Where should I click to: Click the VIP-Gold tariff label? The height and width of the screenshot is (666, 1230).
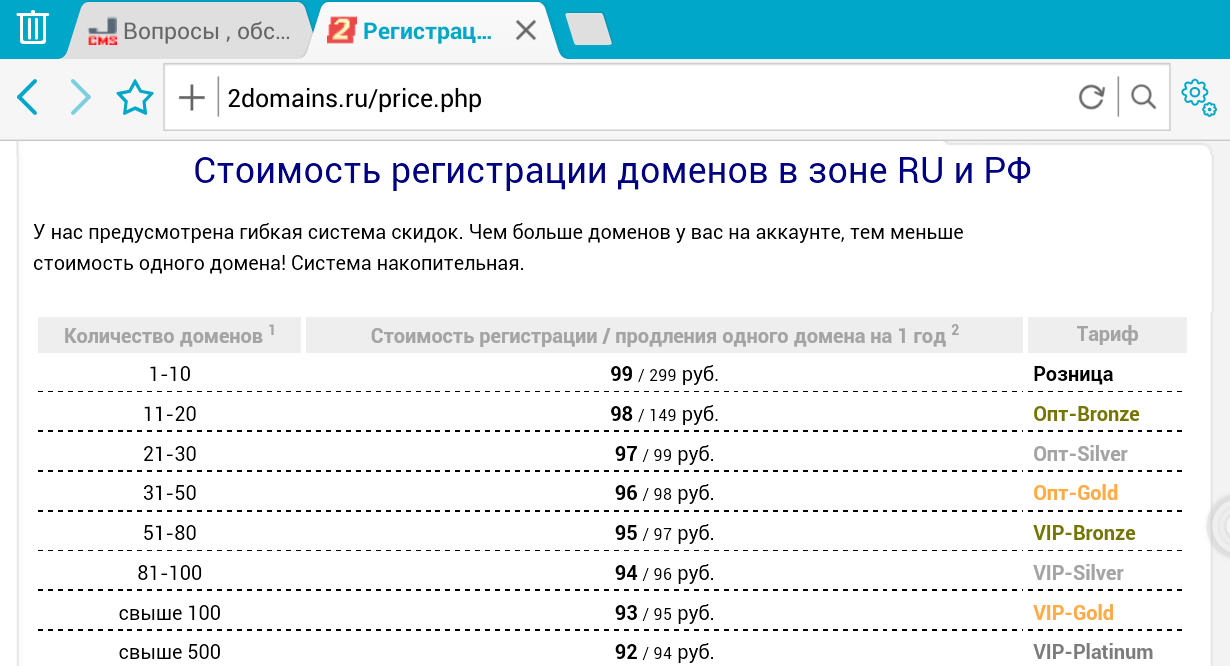tap(1073, 613)
